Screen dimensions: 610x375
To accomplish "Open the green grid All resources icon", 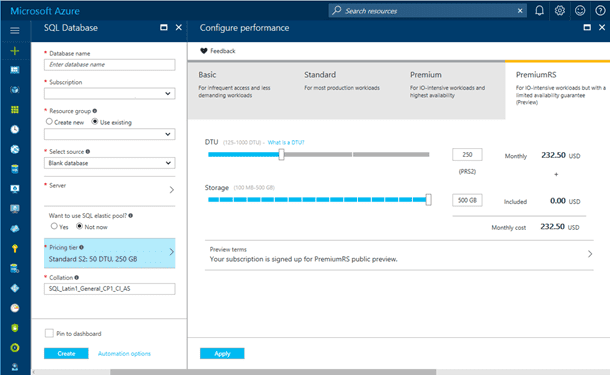I will point(15,110).
